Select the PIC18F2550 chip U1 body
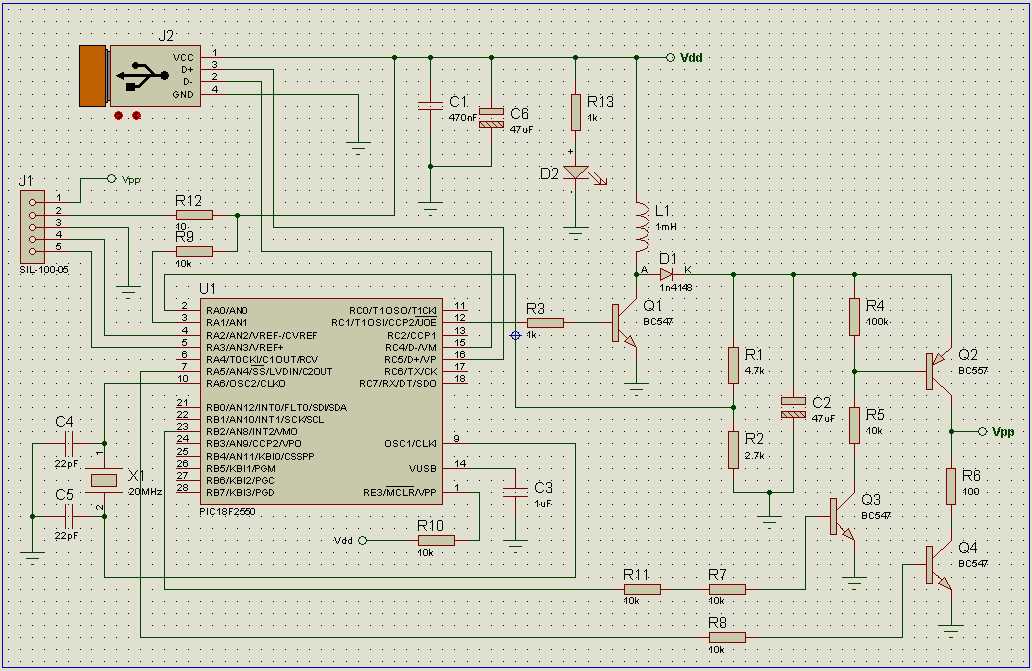Screen dimensions: 1032x671 point(322,401)
